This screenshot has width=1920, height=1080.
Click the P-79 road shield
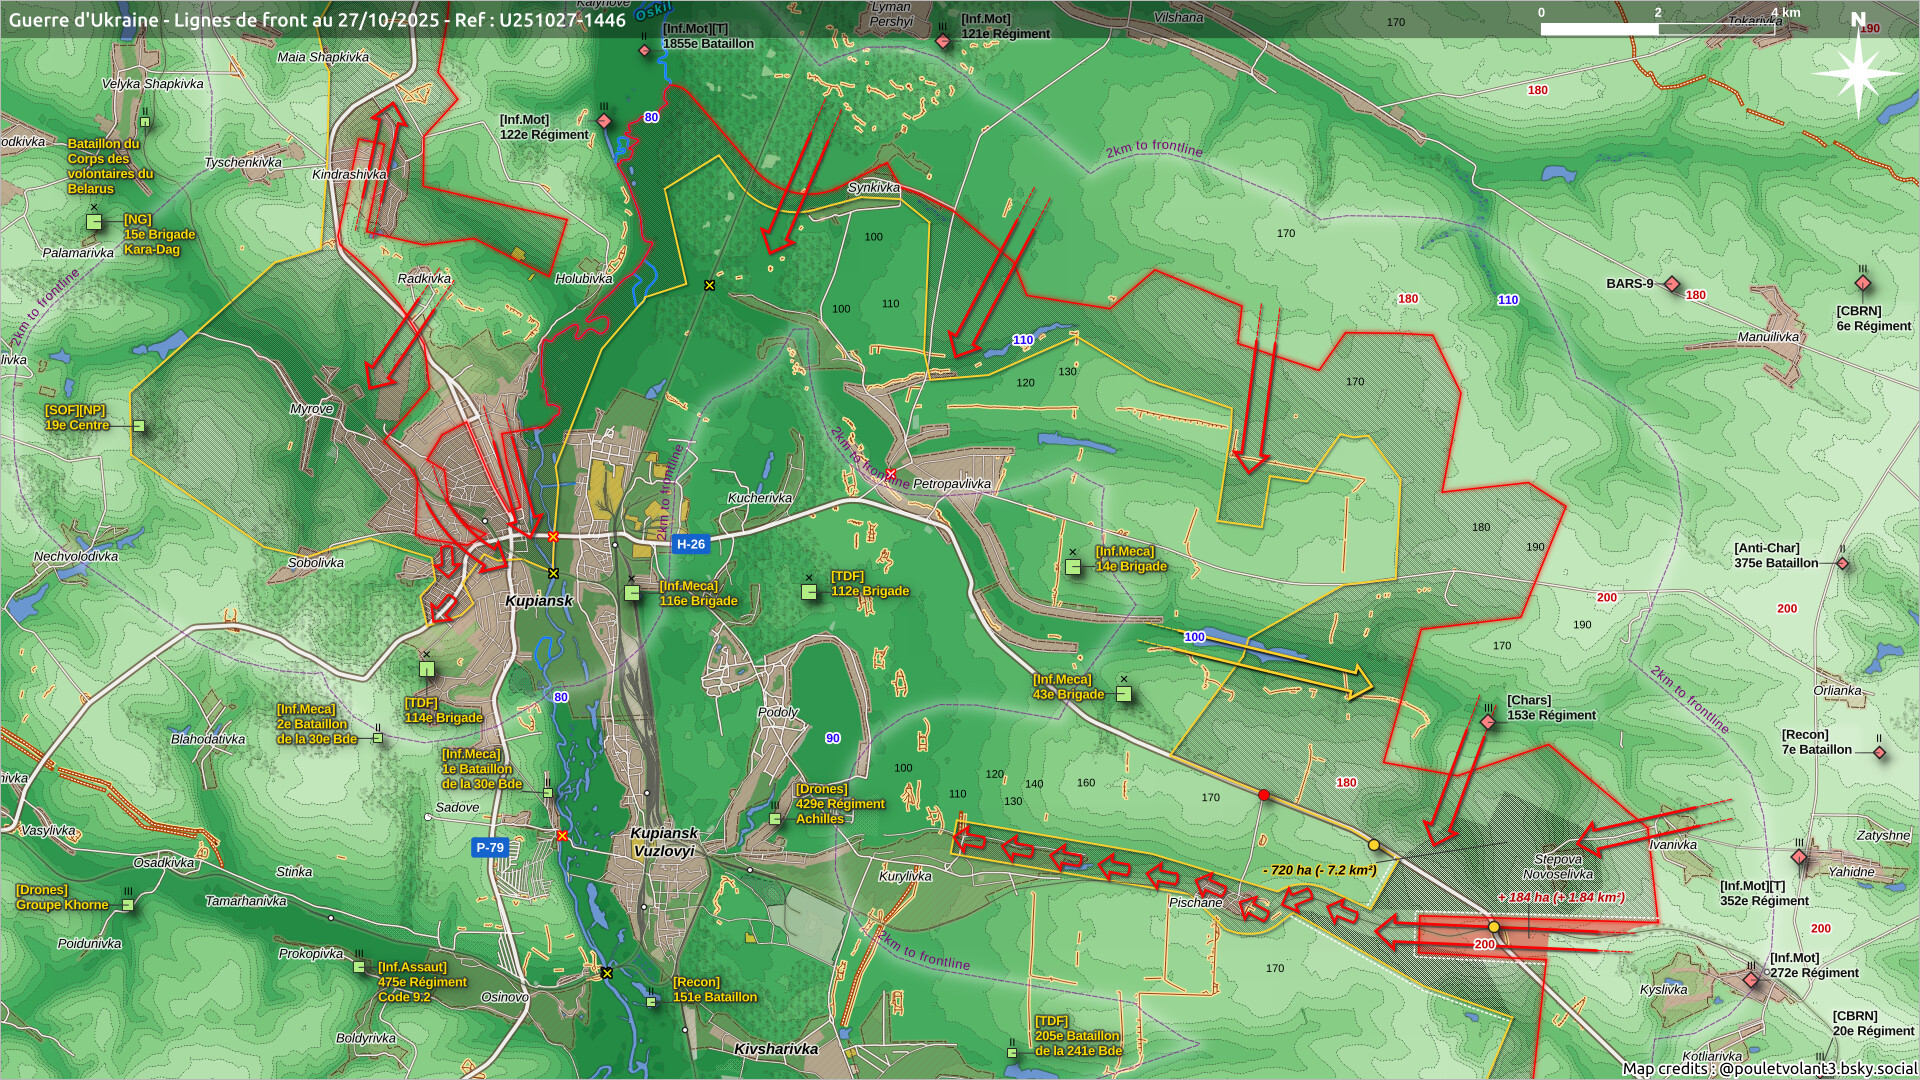click(x=490, y=847)
